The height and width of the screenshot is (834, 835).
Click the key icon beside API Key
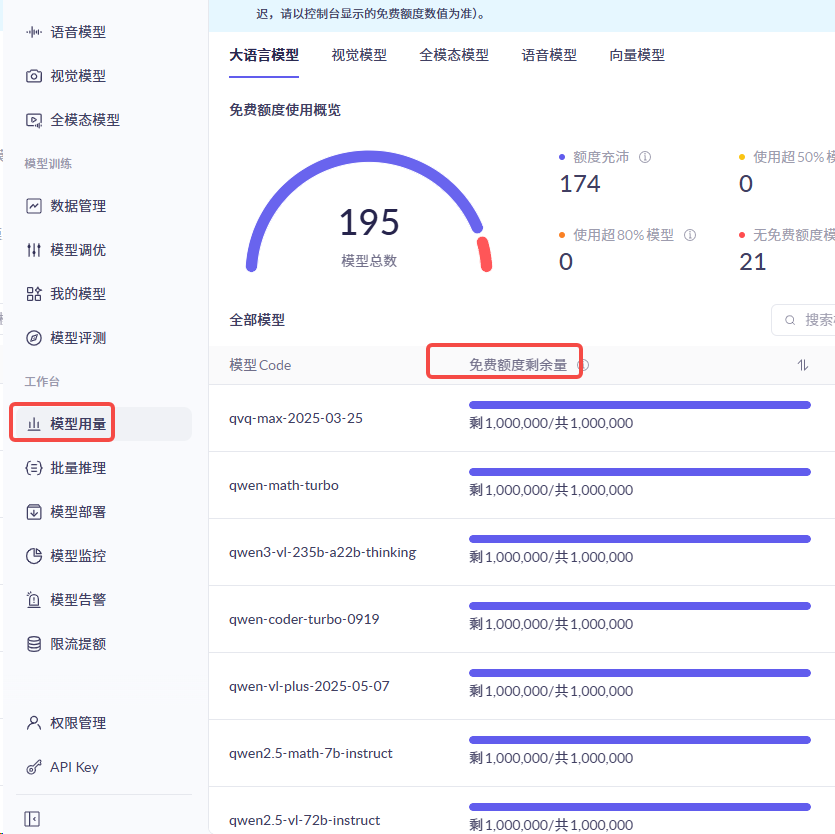[34, 767]
